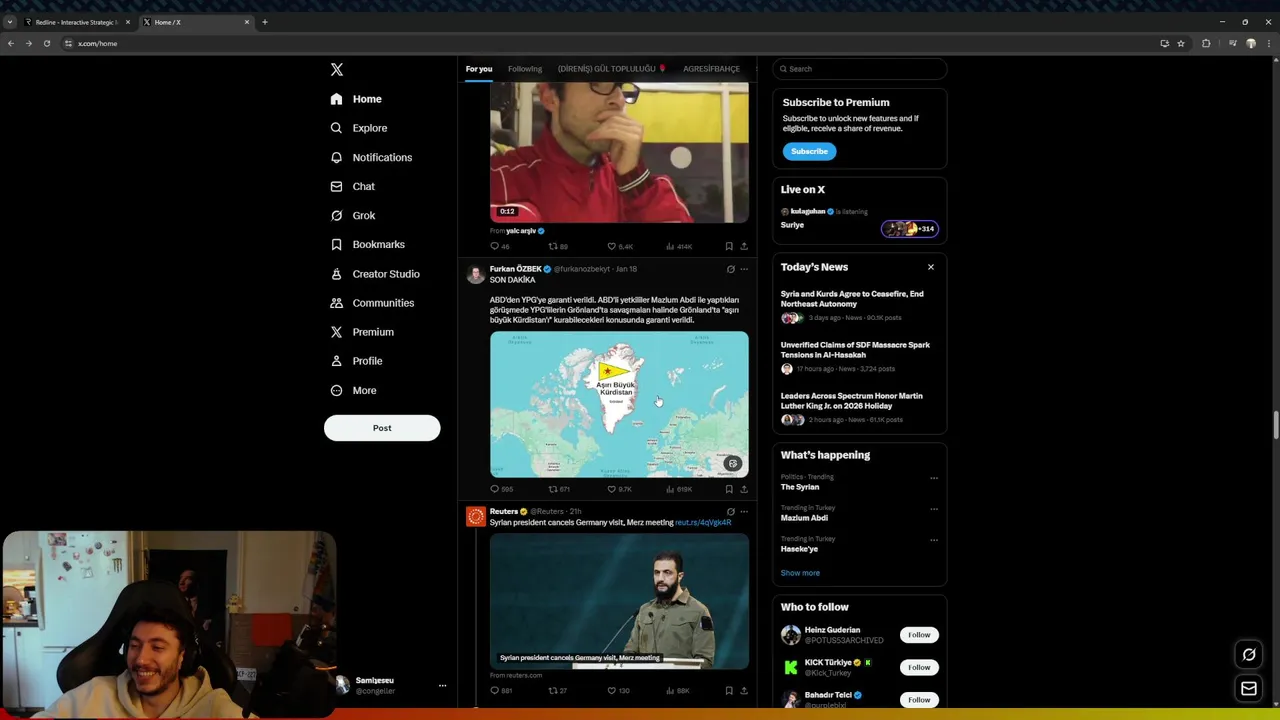The width and height of the screenshot is (1280, 720).
Task: Open Grok action on Reuters post
Action: (730, 511)
